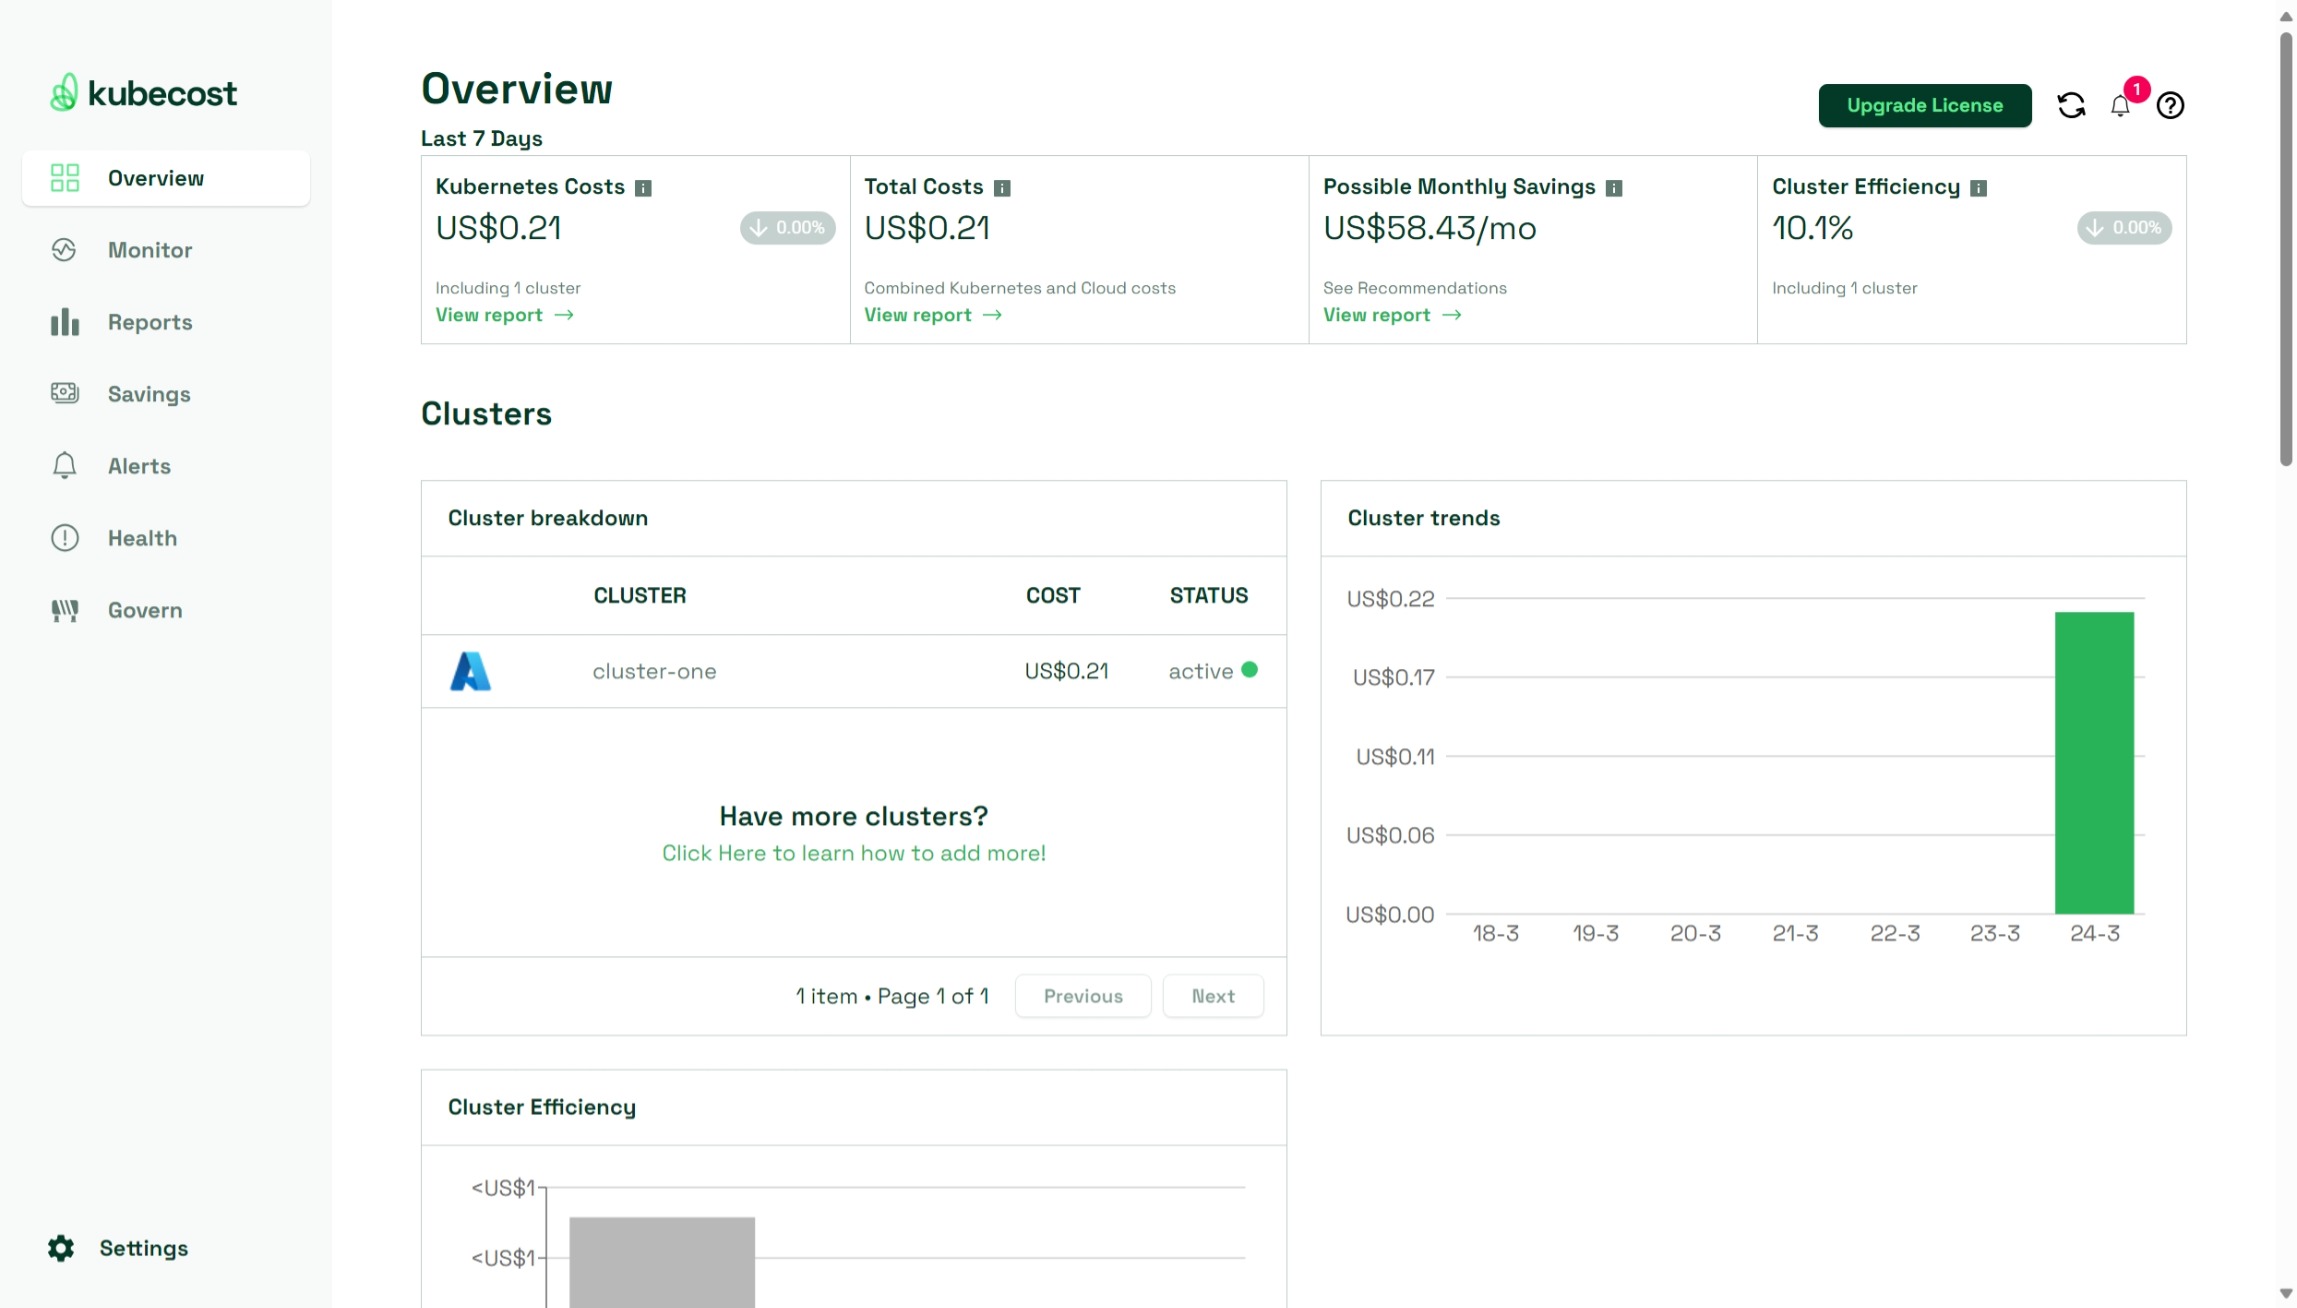Image resolution: width=2297 pixels, height=1308 pixels.
Task: Open the notifications bell icon
Action: (x=2119, y=106)
